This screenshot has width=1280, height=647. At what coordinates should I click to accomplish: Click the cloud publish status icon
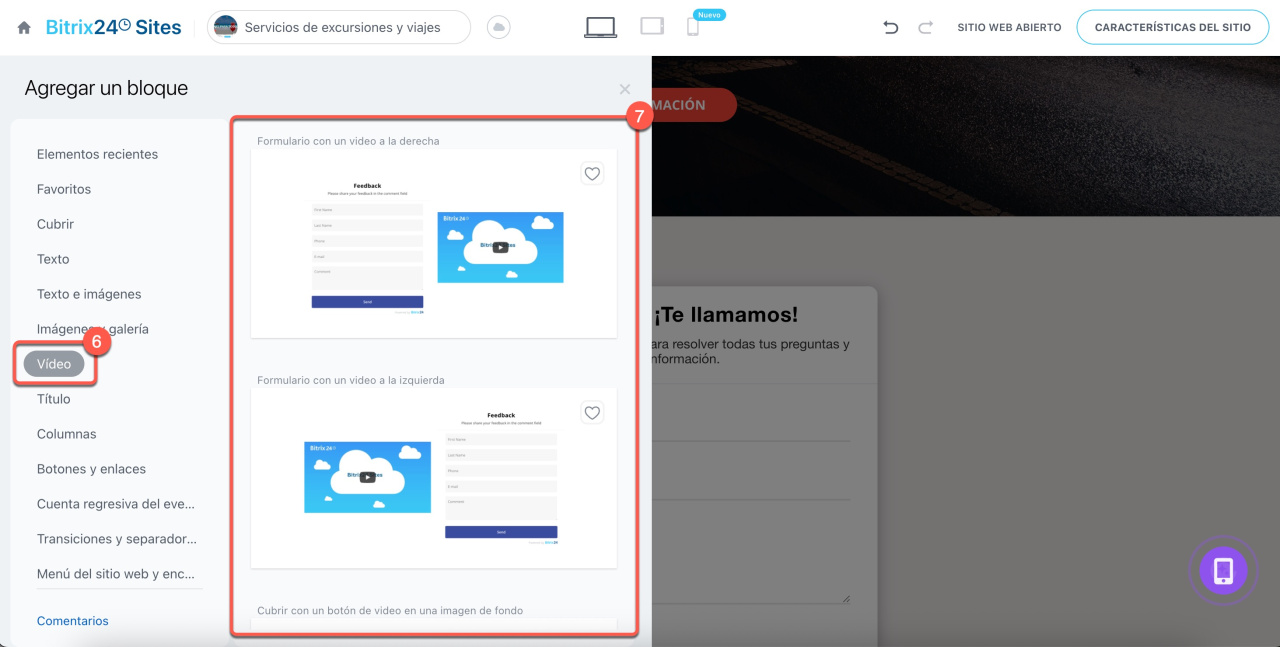click(498, 28)
